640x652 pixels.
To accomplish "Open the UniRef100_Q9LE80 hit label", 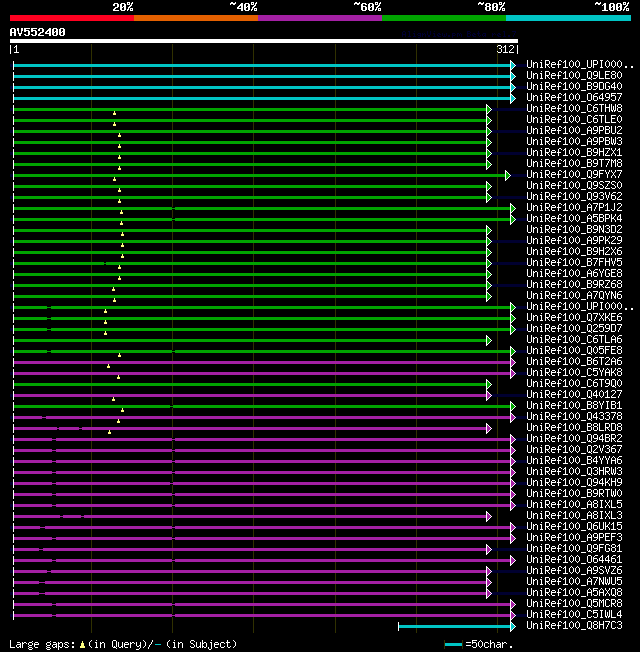I will point(574,75).
